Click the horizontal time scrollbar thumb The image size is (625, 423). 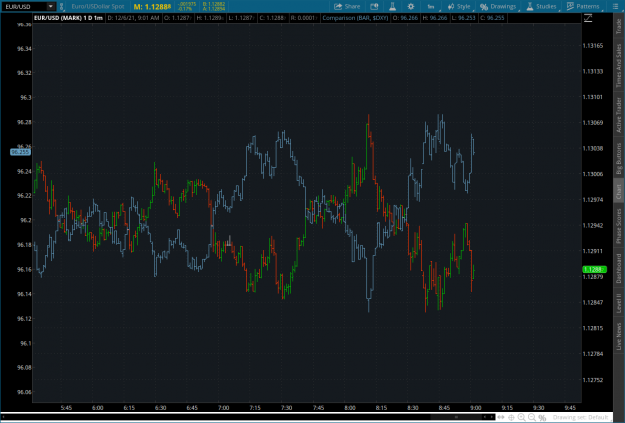pos(456,417)
